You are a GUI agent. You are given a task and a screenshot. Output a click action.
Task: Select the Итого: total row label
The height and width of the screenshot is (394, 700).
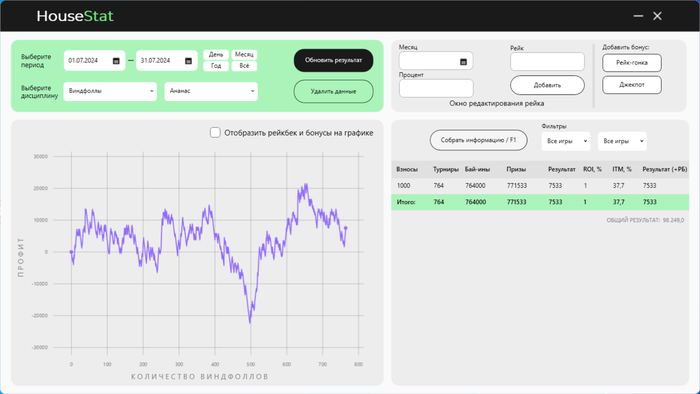(x=406, y=202)
